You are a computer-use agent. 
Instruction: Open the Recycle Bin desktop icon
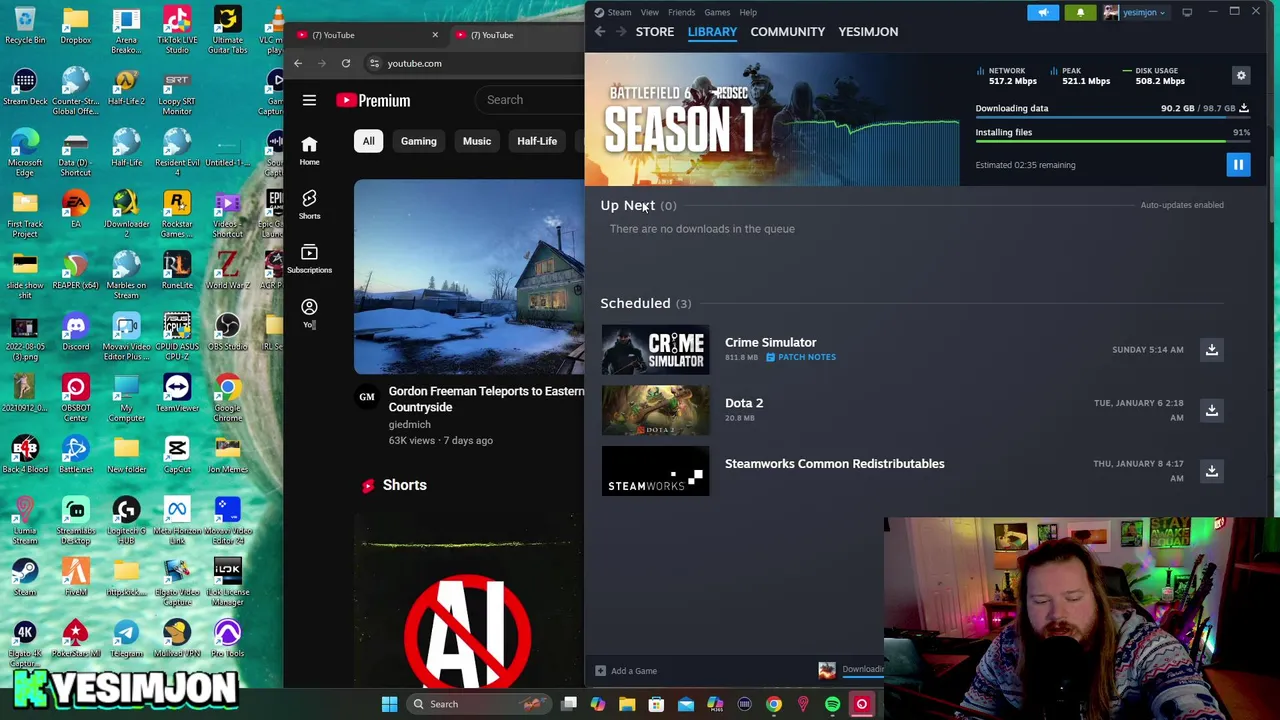click(x=25, y=27)
